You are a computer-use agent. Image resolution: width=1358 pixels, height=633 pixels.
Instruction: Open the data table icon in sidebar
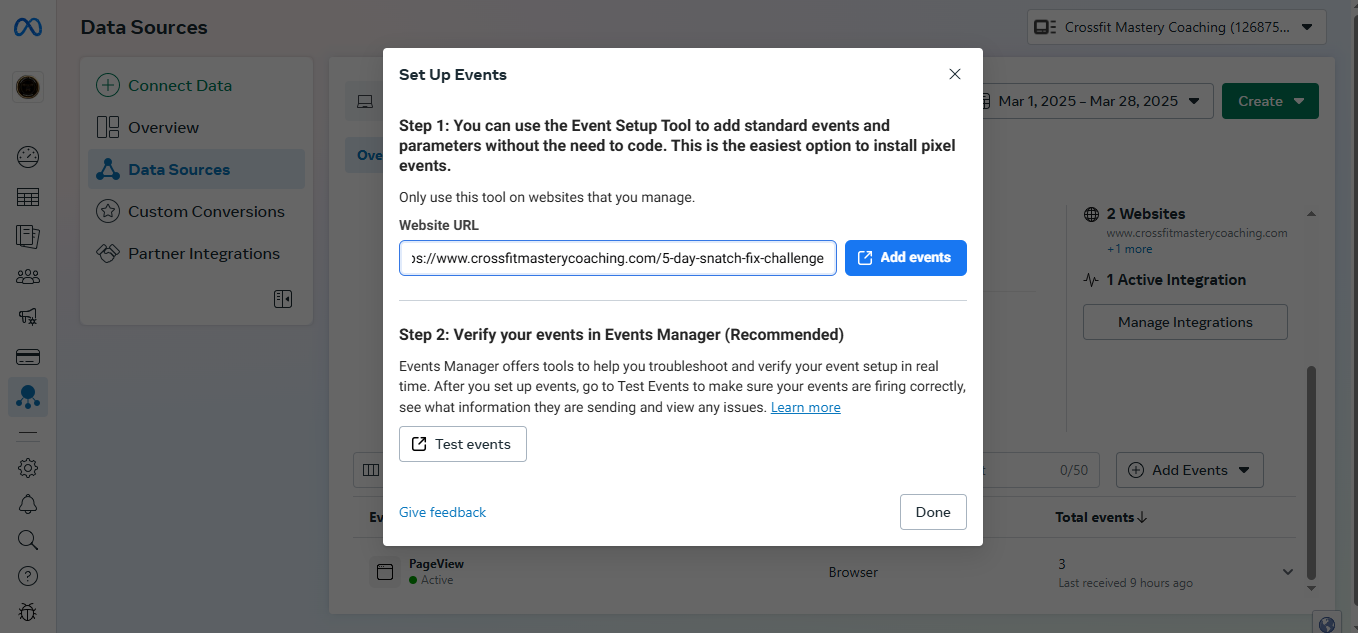[x=28, y=197]
